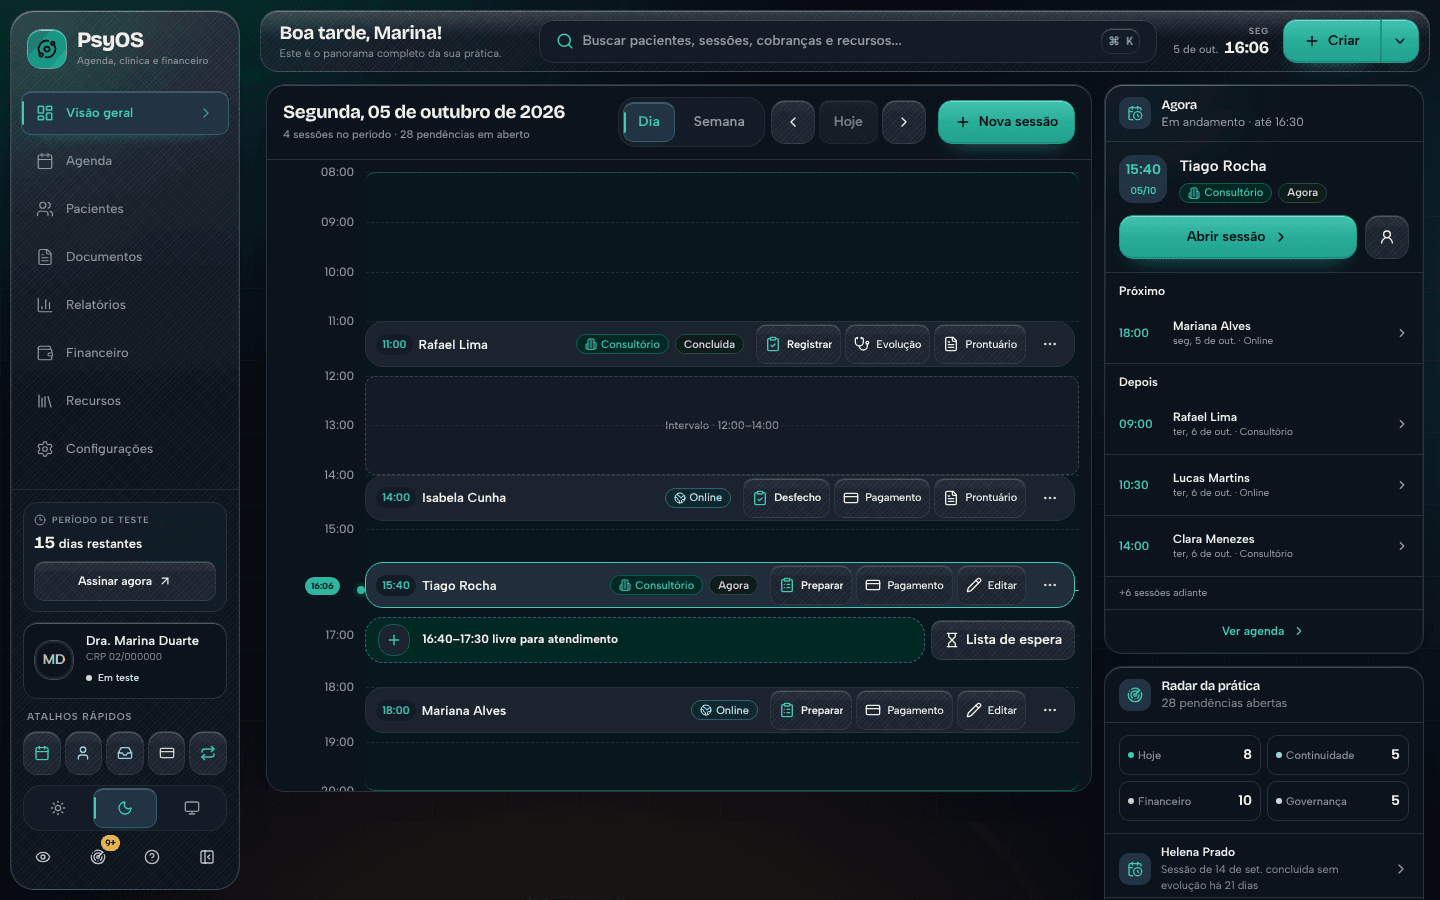Viewport: 1440px width, 900px height.
Task: Click the plus icon in free slot
Action: [x=394, y=640]
